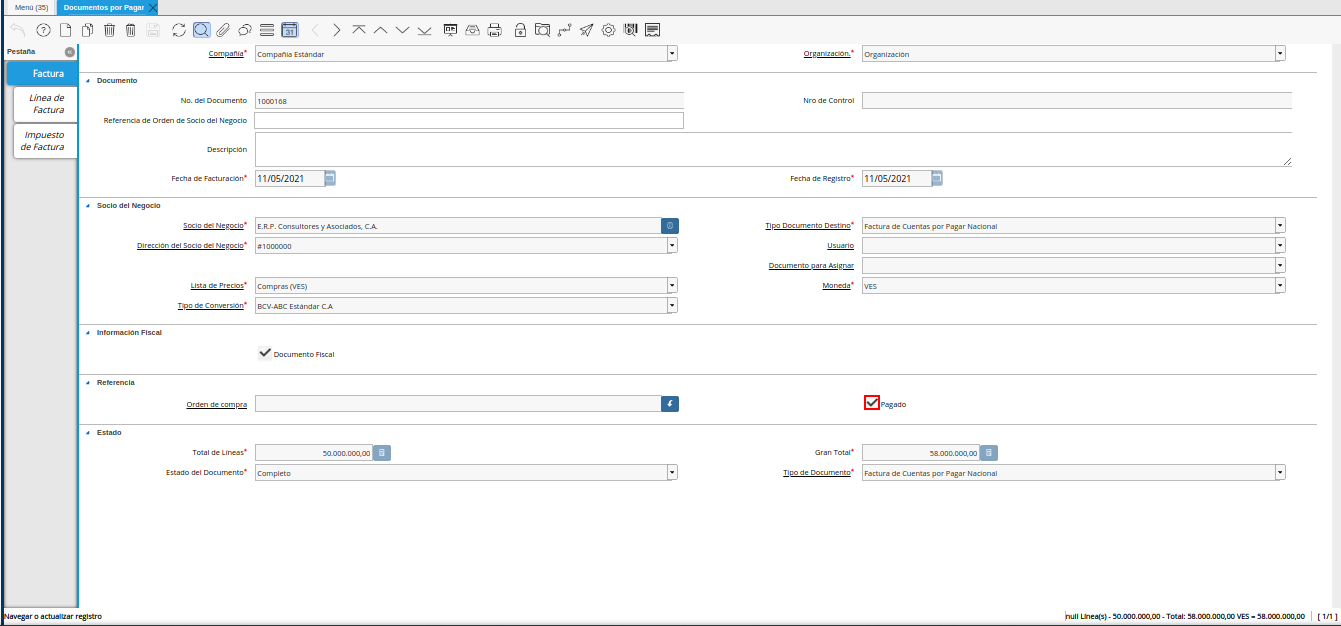Open the Lista de Precios dropdown
This screenshot has height=626, width=1341.
pyautogui.click(x=672, y=285)
